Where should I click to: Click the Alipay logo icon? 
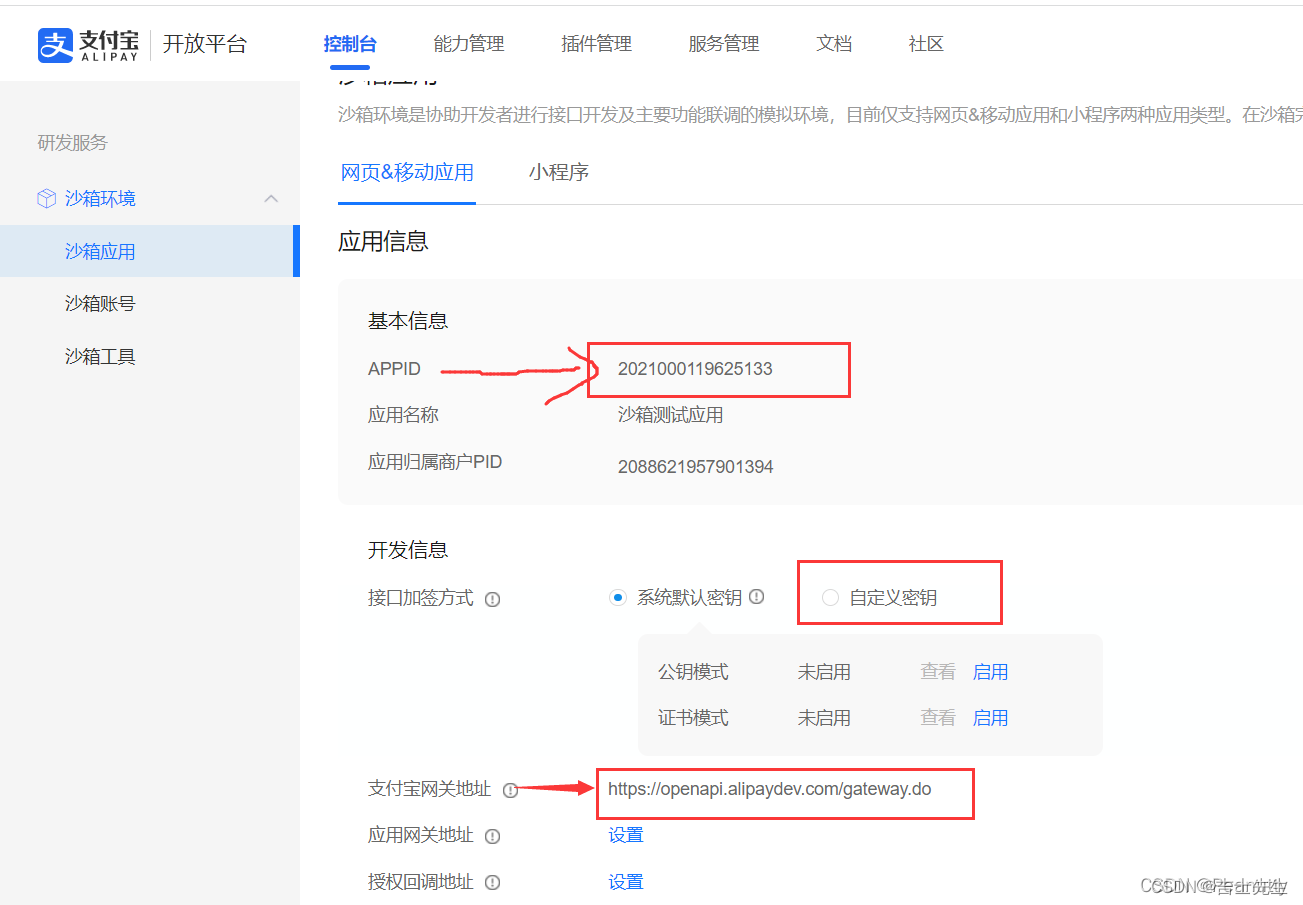(x=56, y=45)
